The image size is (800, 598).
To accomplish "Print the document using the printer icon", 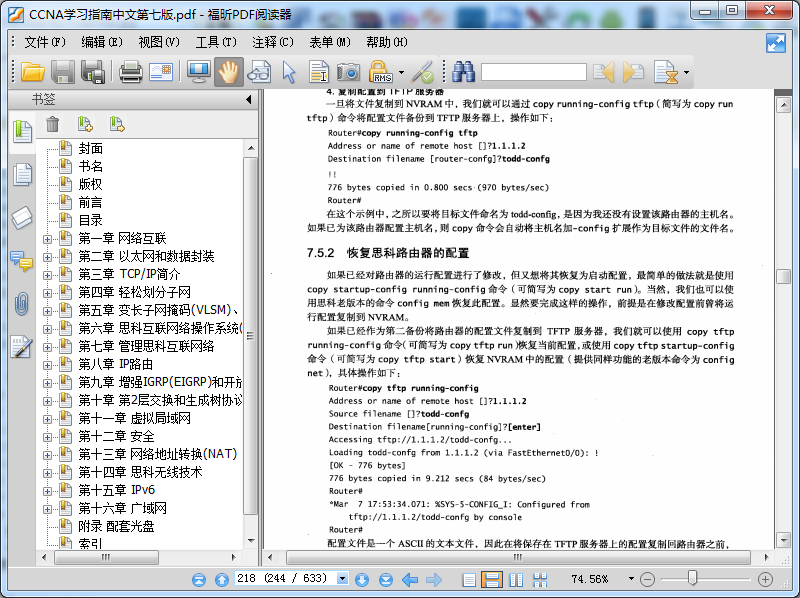I will click(x=131, y=72).
